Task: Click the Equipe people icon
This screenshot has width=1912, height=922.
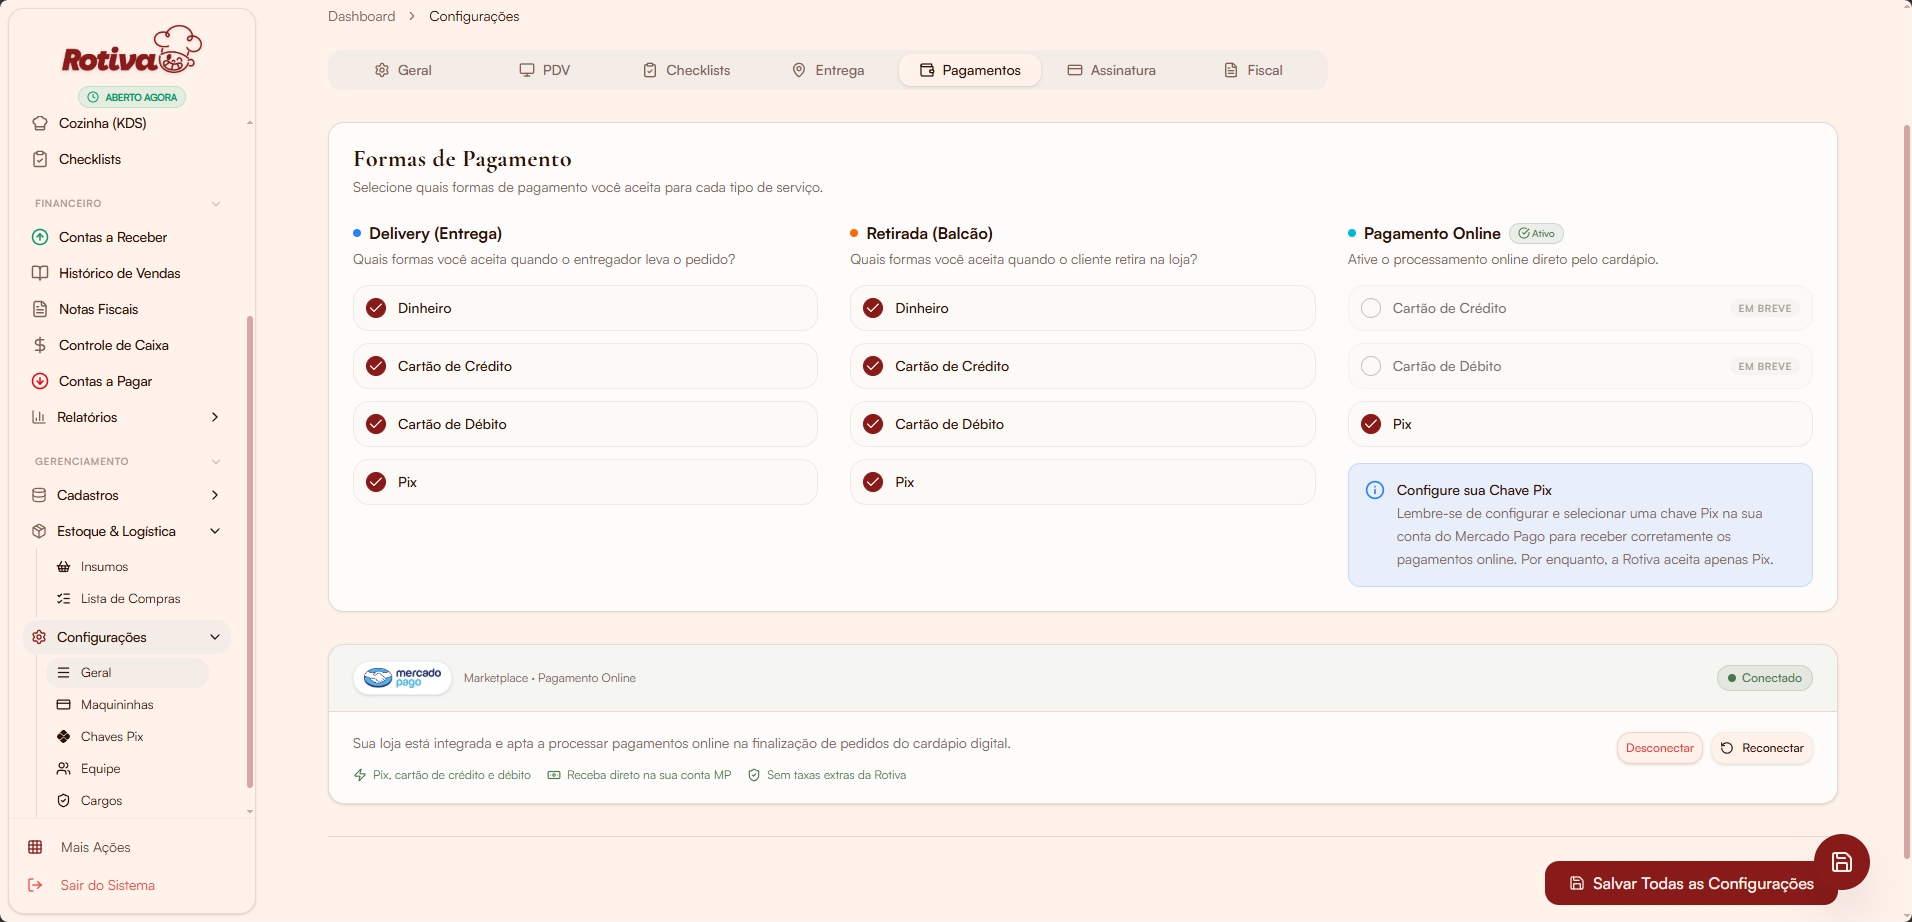Action: tap(64, 769)
